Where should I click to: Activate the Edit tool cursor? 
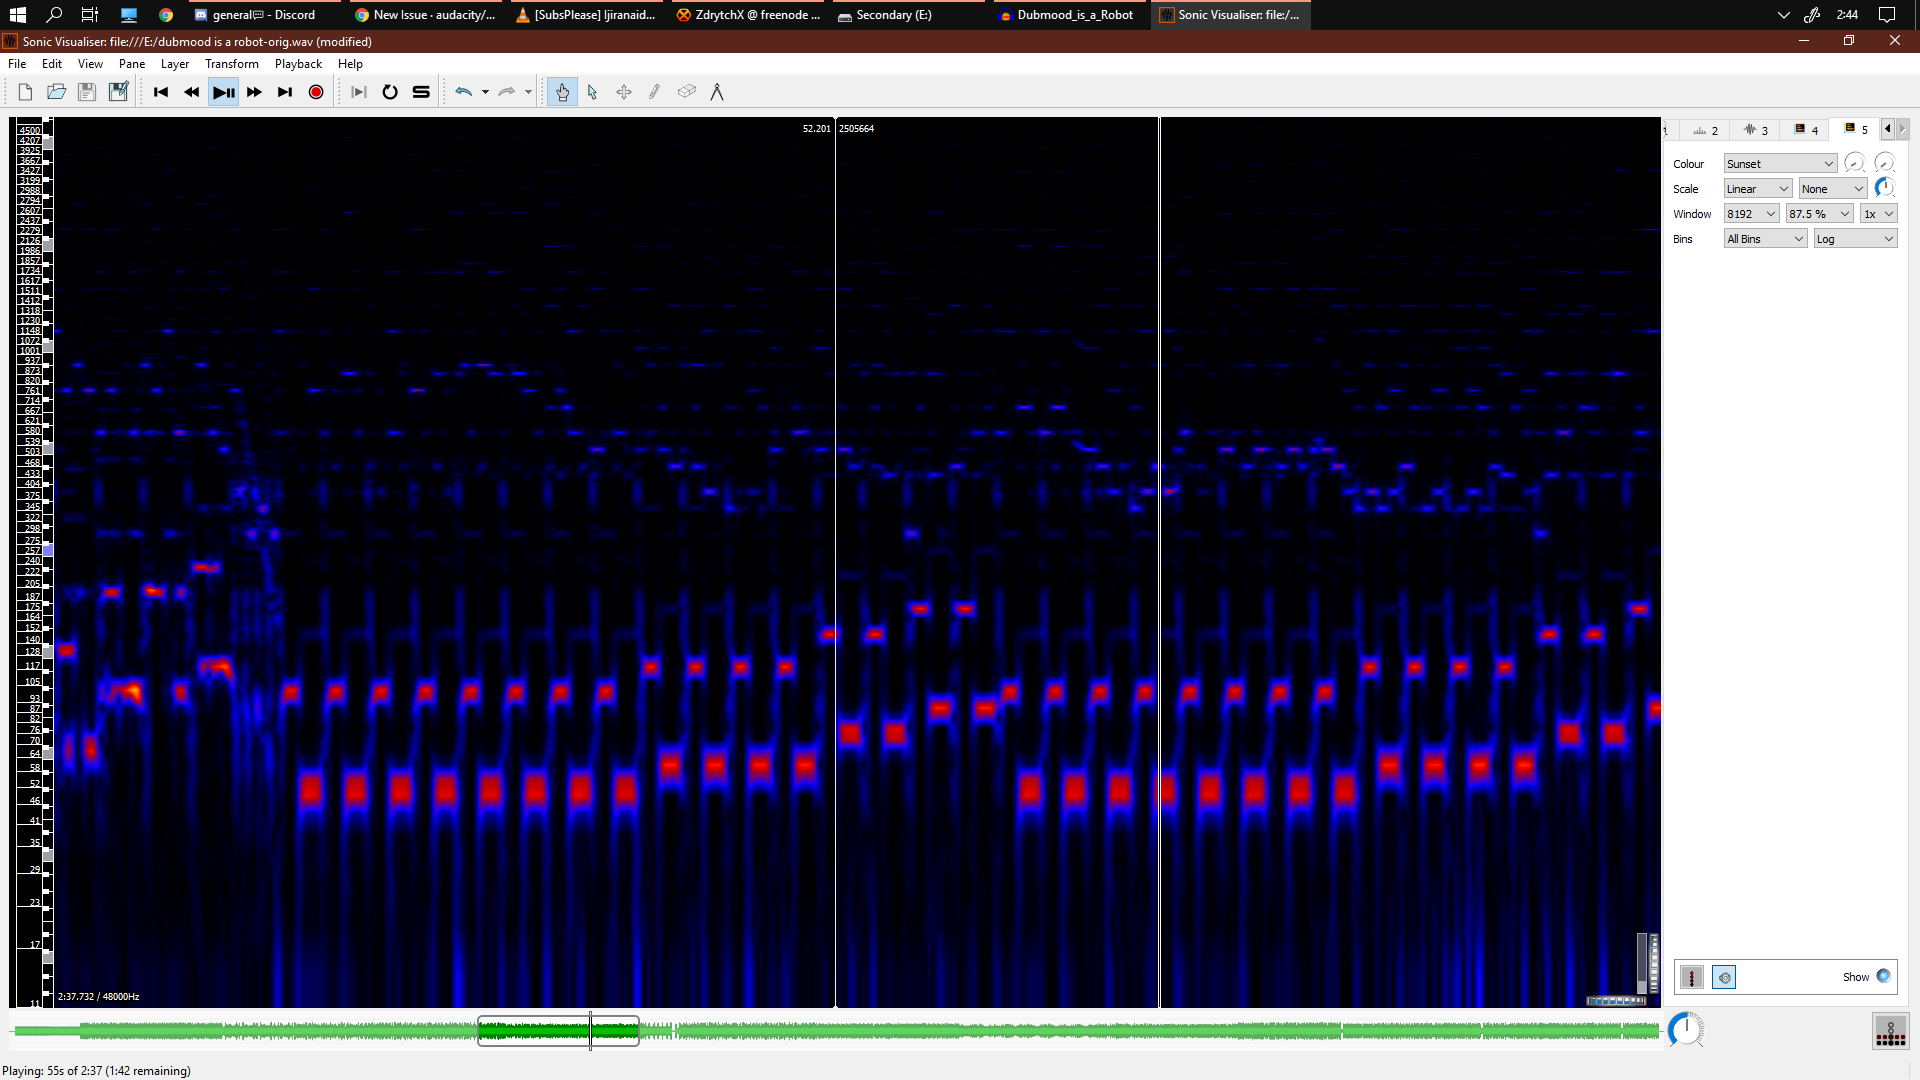(593, 91)
